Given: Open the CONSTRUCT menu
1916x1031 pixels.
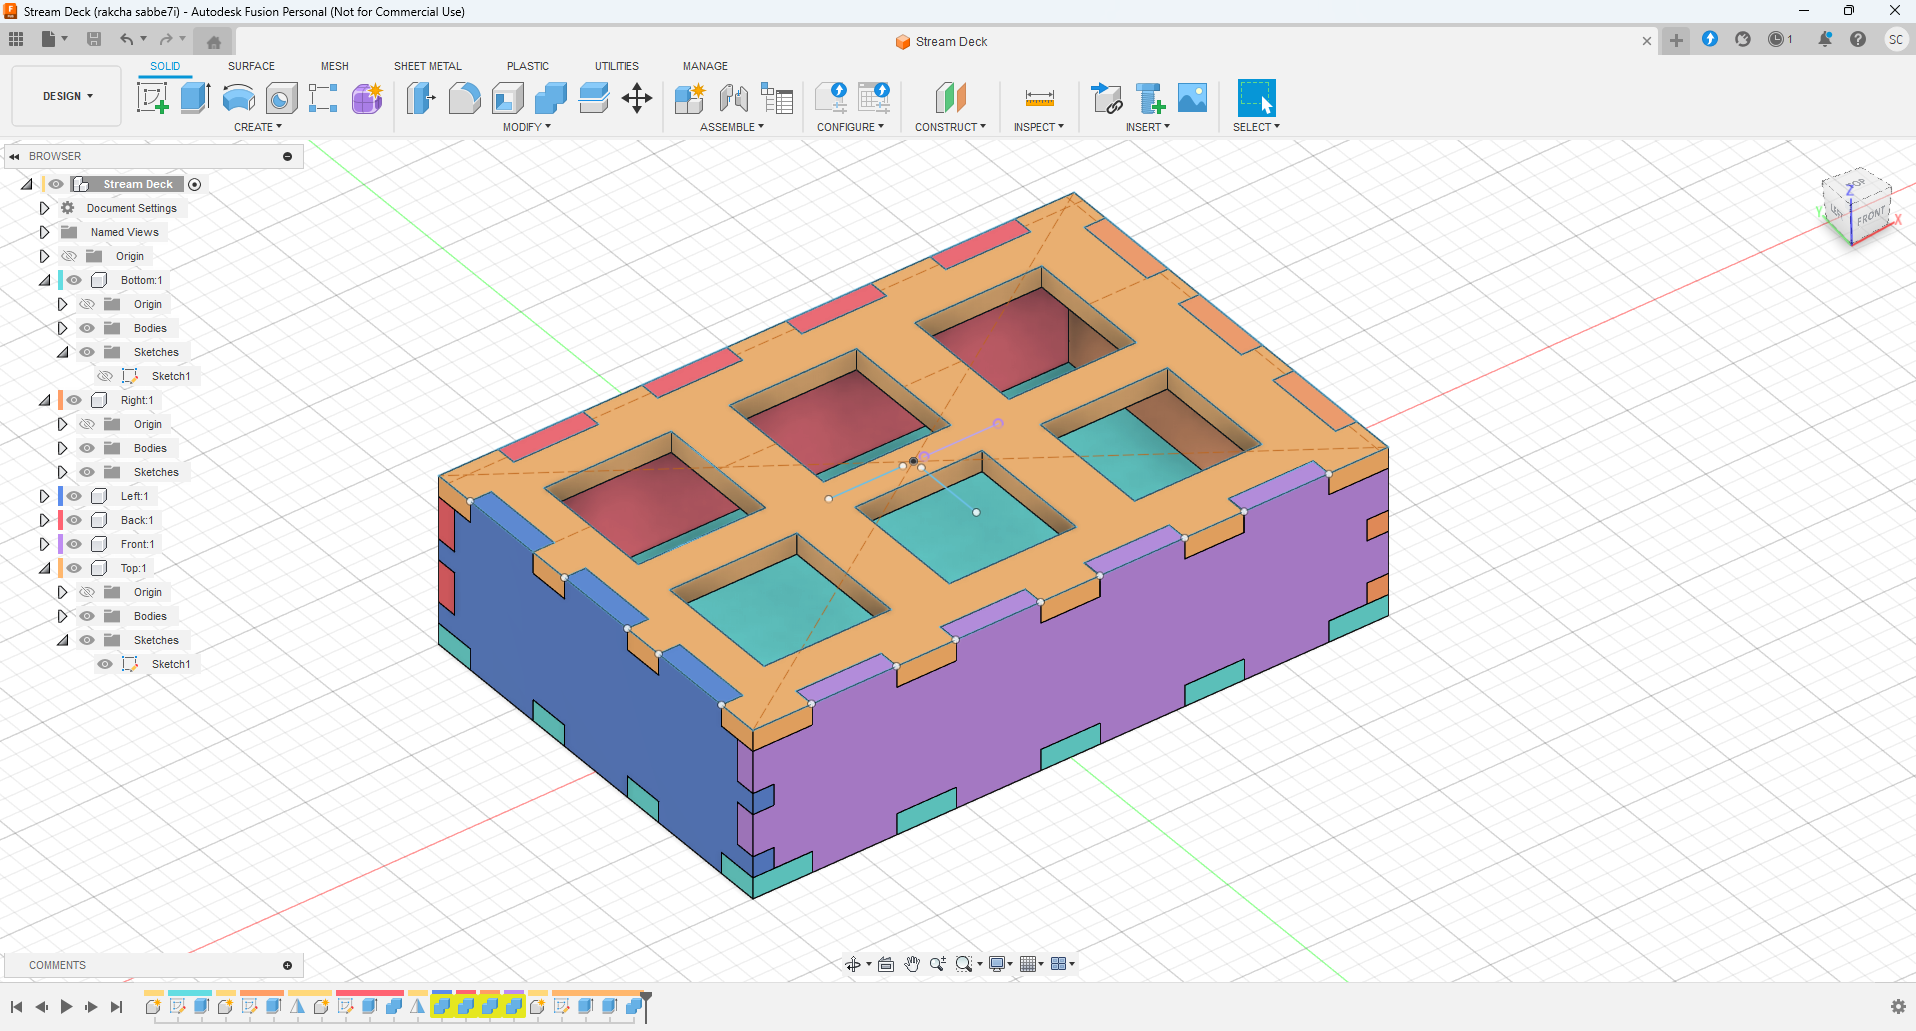Looking at the screenshot, I should [949, 127].
